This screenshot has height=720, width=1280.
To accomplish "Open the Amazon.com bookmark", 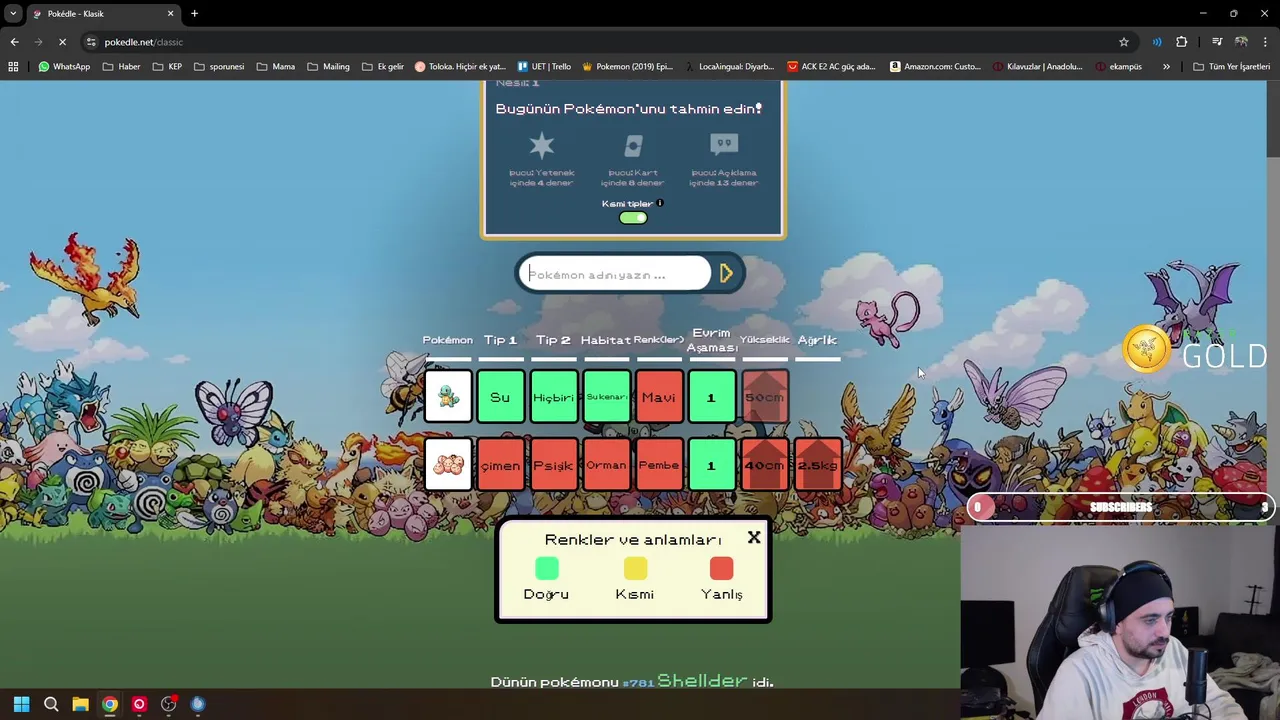I will 935,67.
